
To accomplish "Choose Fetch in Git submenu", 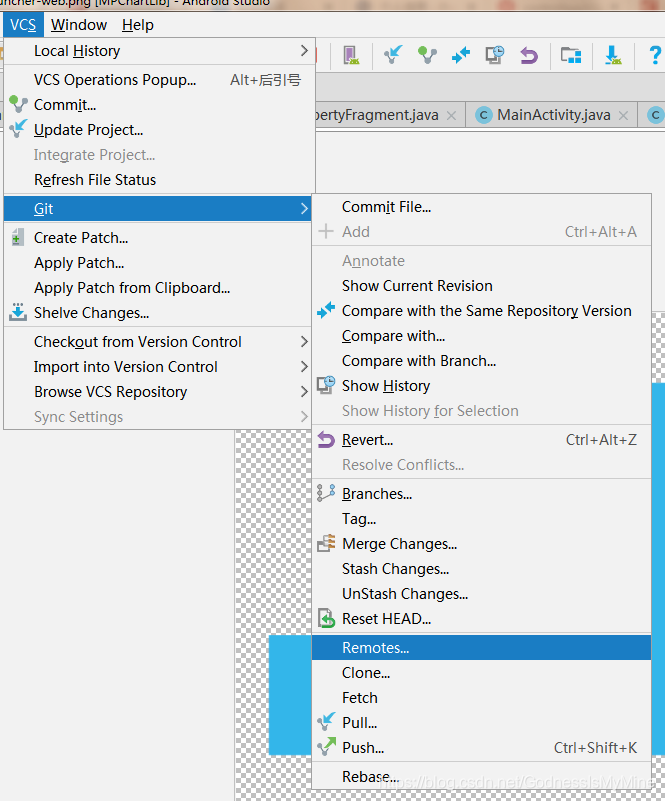I will coord(481,698).
